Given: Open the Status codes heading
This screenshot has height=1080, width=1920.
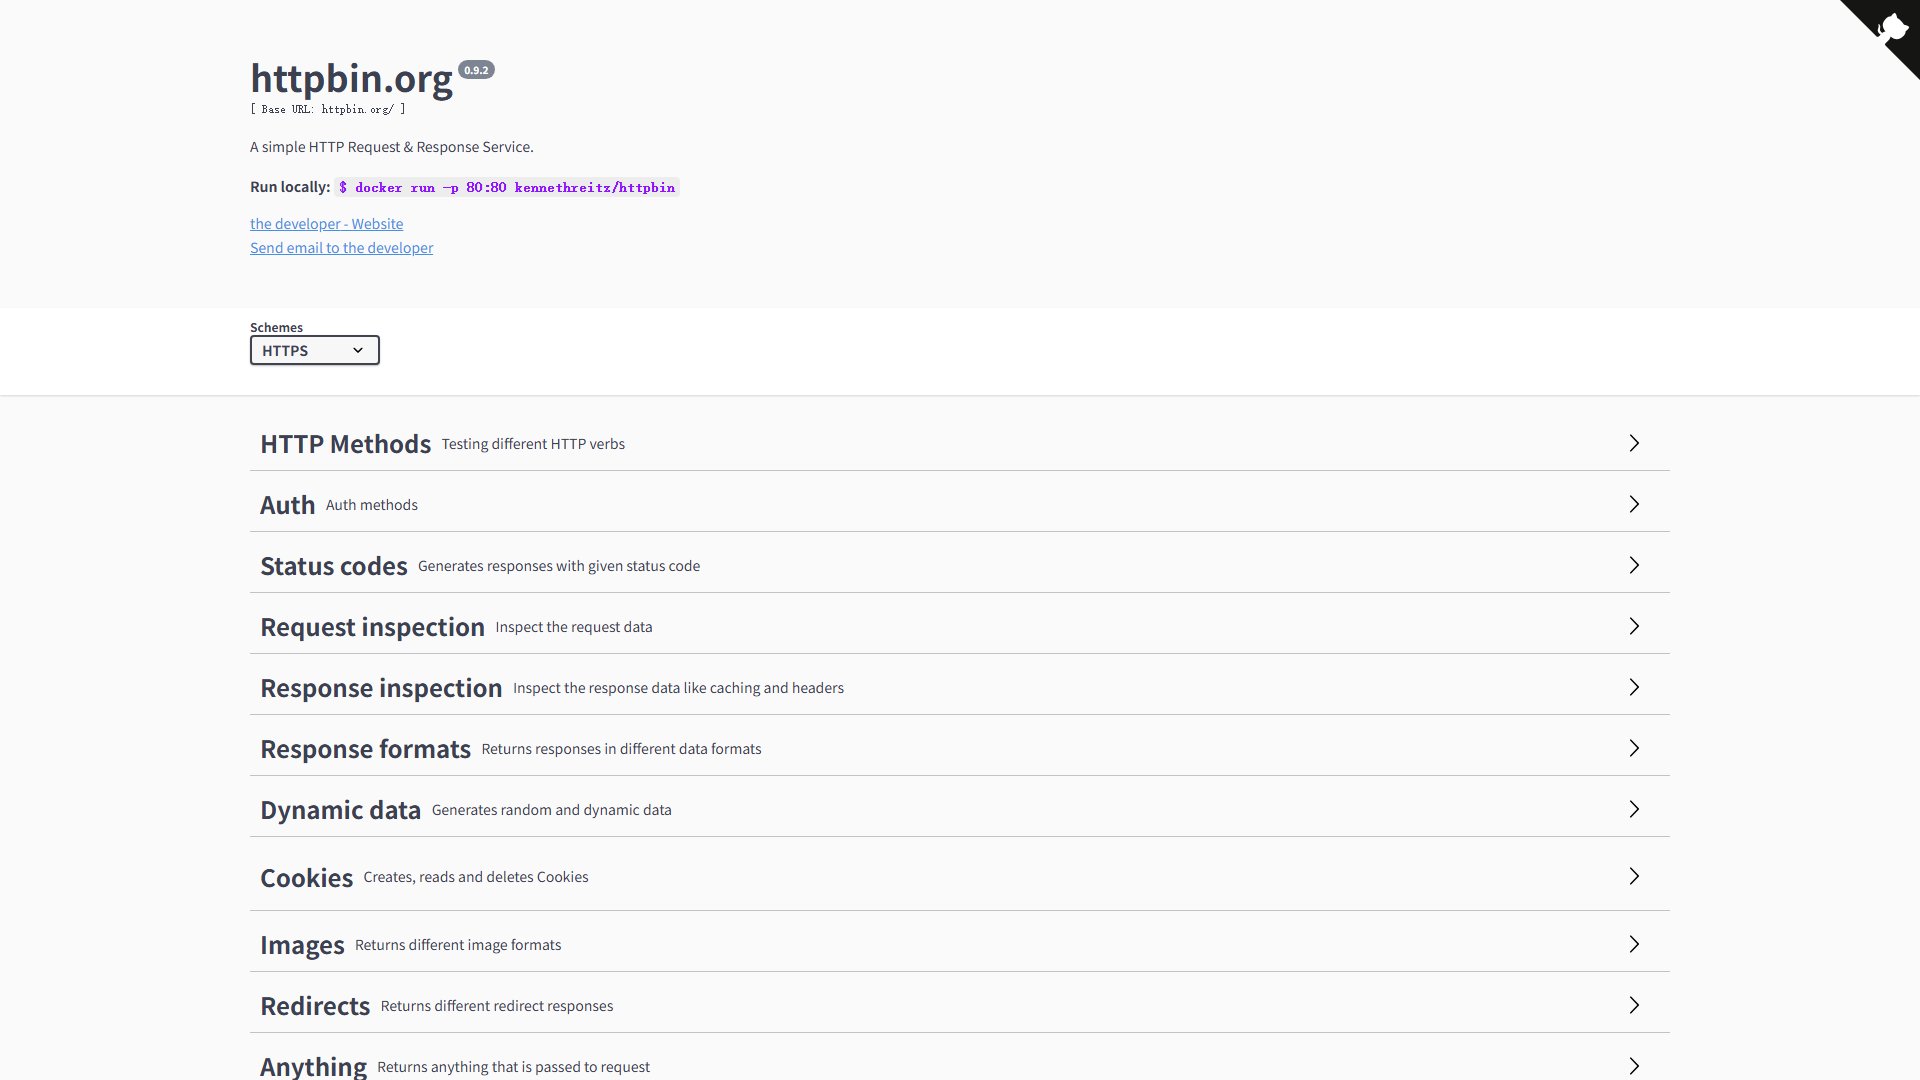Looking at the screenshot, I should click(x=333, y=566).
